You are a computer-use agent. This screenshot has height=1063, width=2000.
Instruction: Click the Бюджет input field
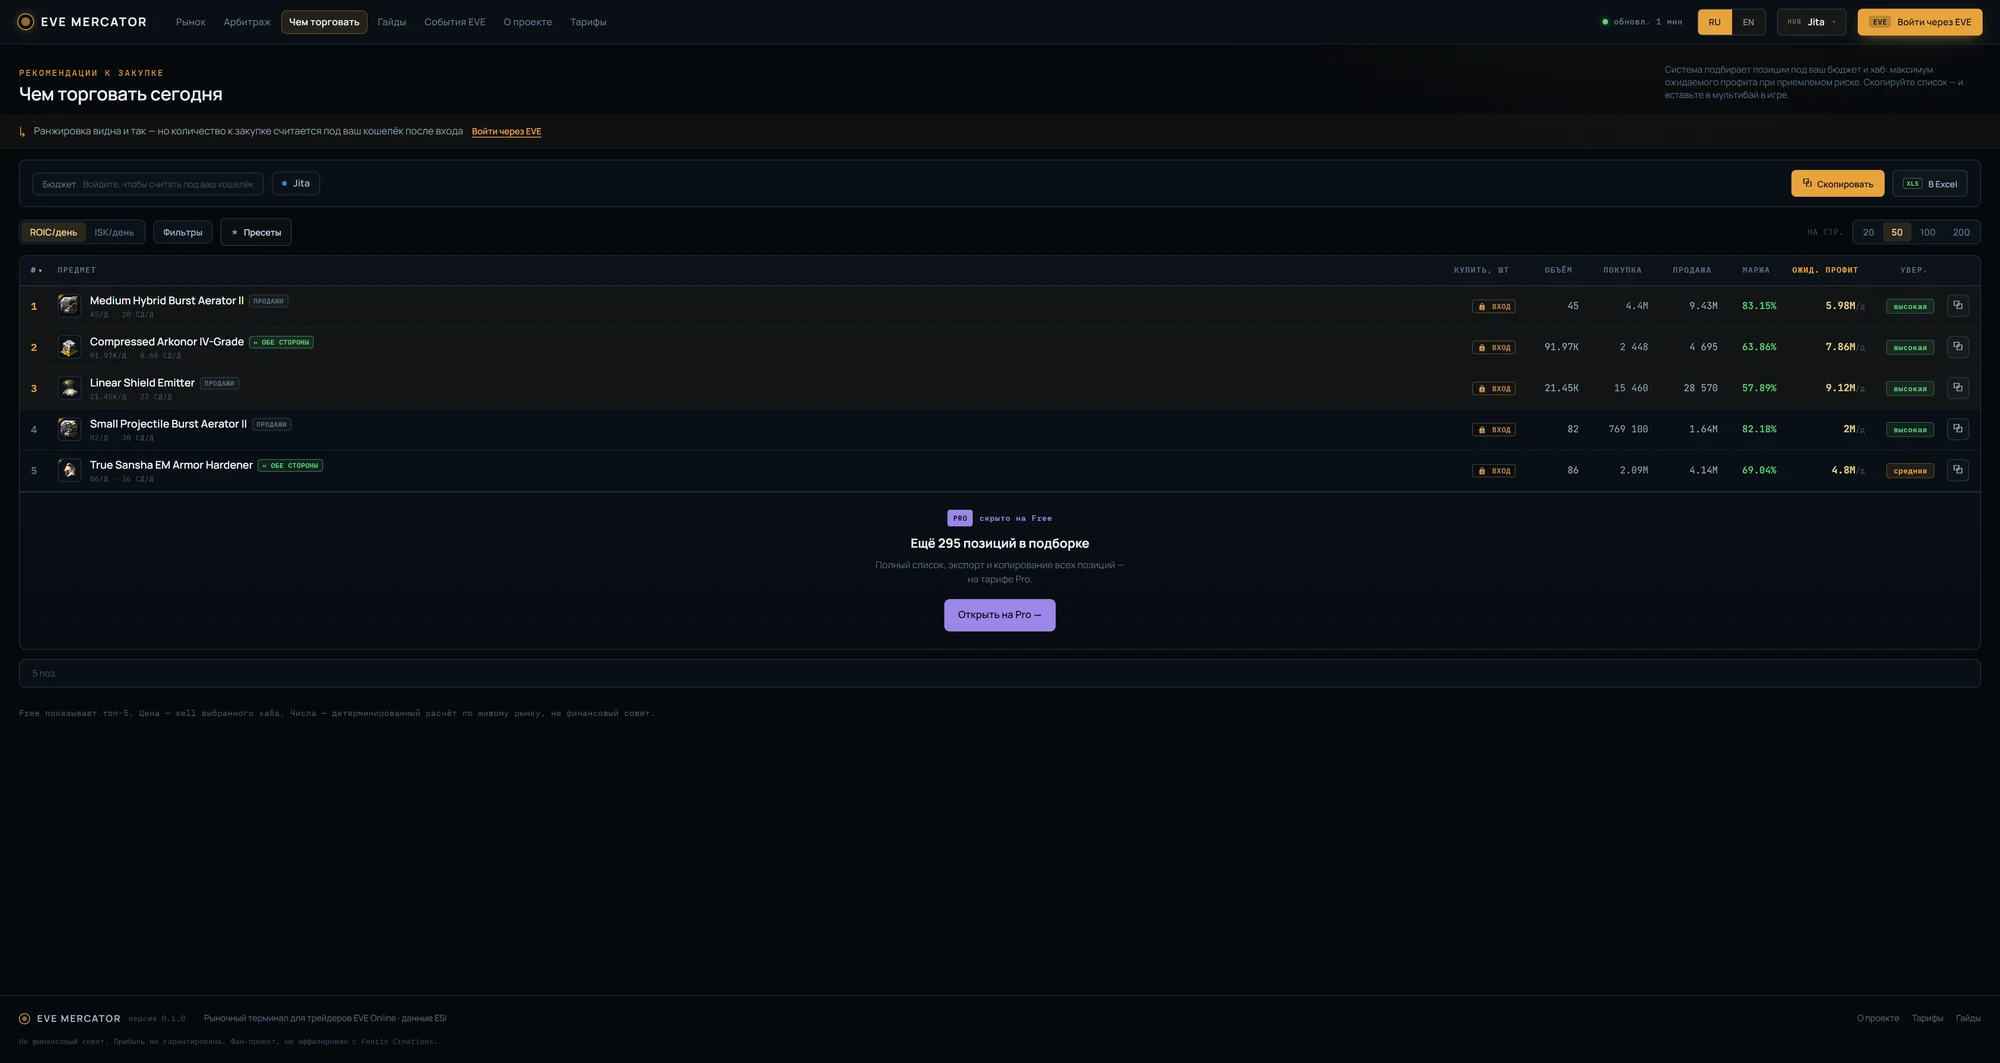(x=148, y=184)
